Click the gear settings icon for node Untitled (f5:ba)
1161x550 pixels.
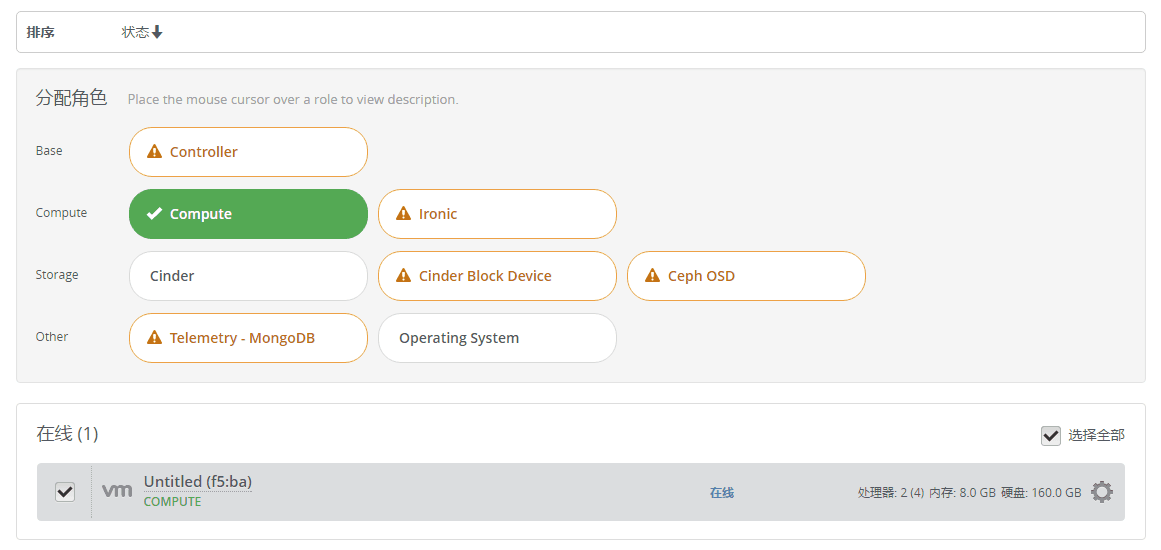(x=1102, y=492)
